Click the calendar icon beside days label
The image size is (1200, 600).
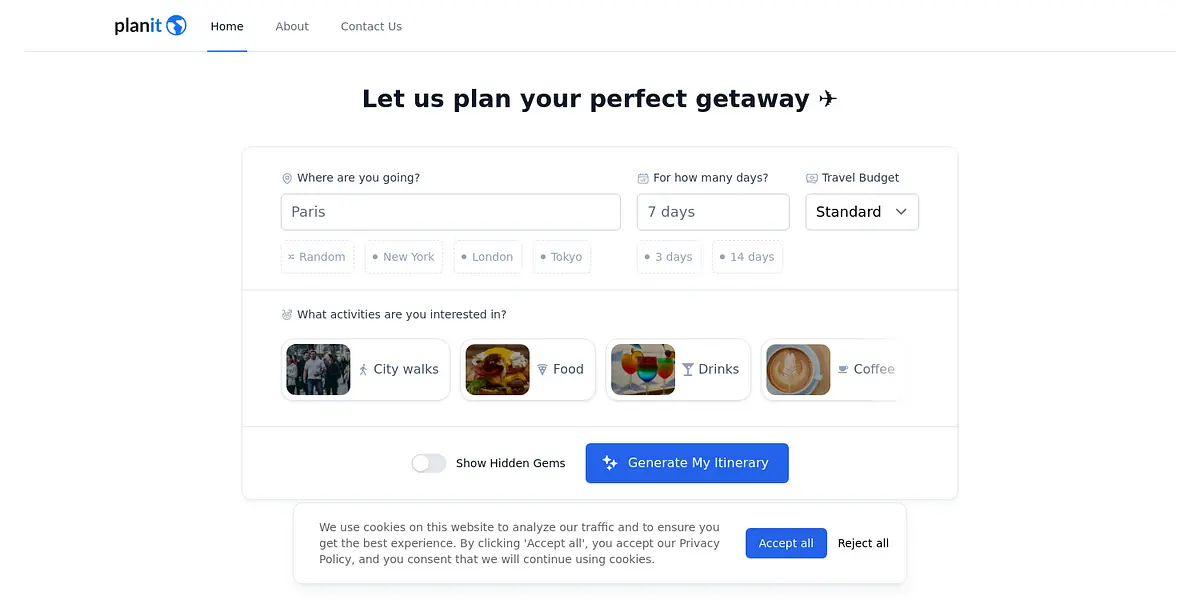tap(643, 178)
